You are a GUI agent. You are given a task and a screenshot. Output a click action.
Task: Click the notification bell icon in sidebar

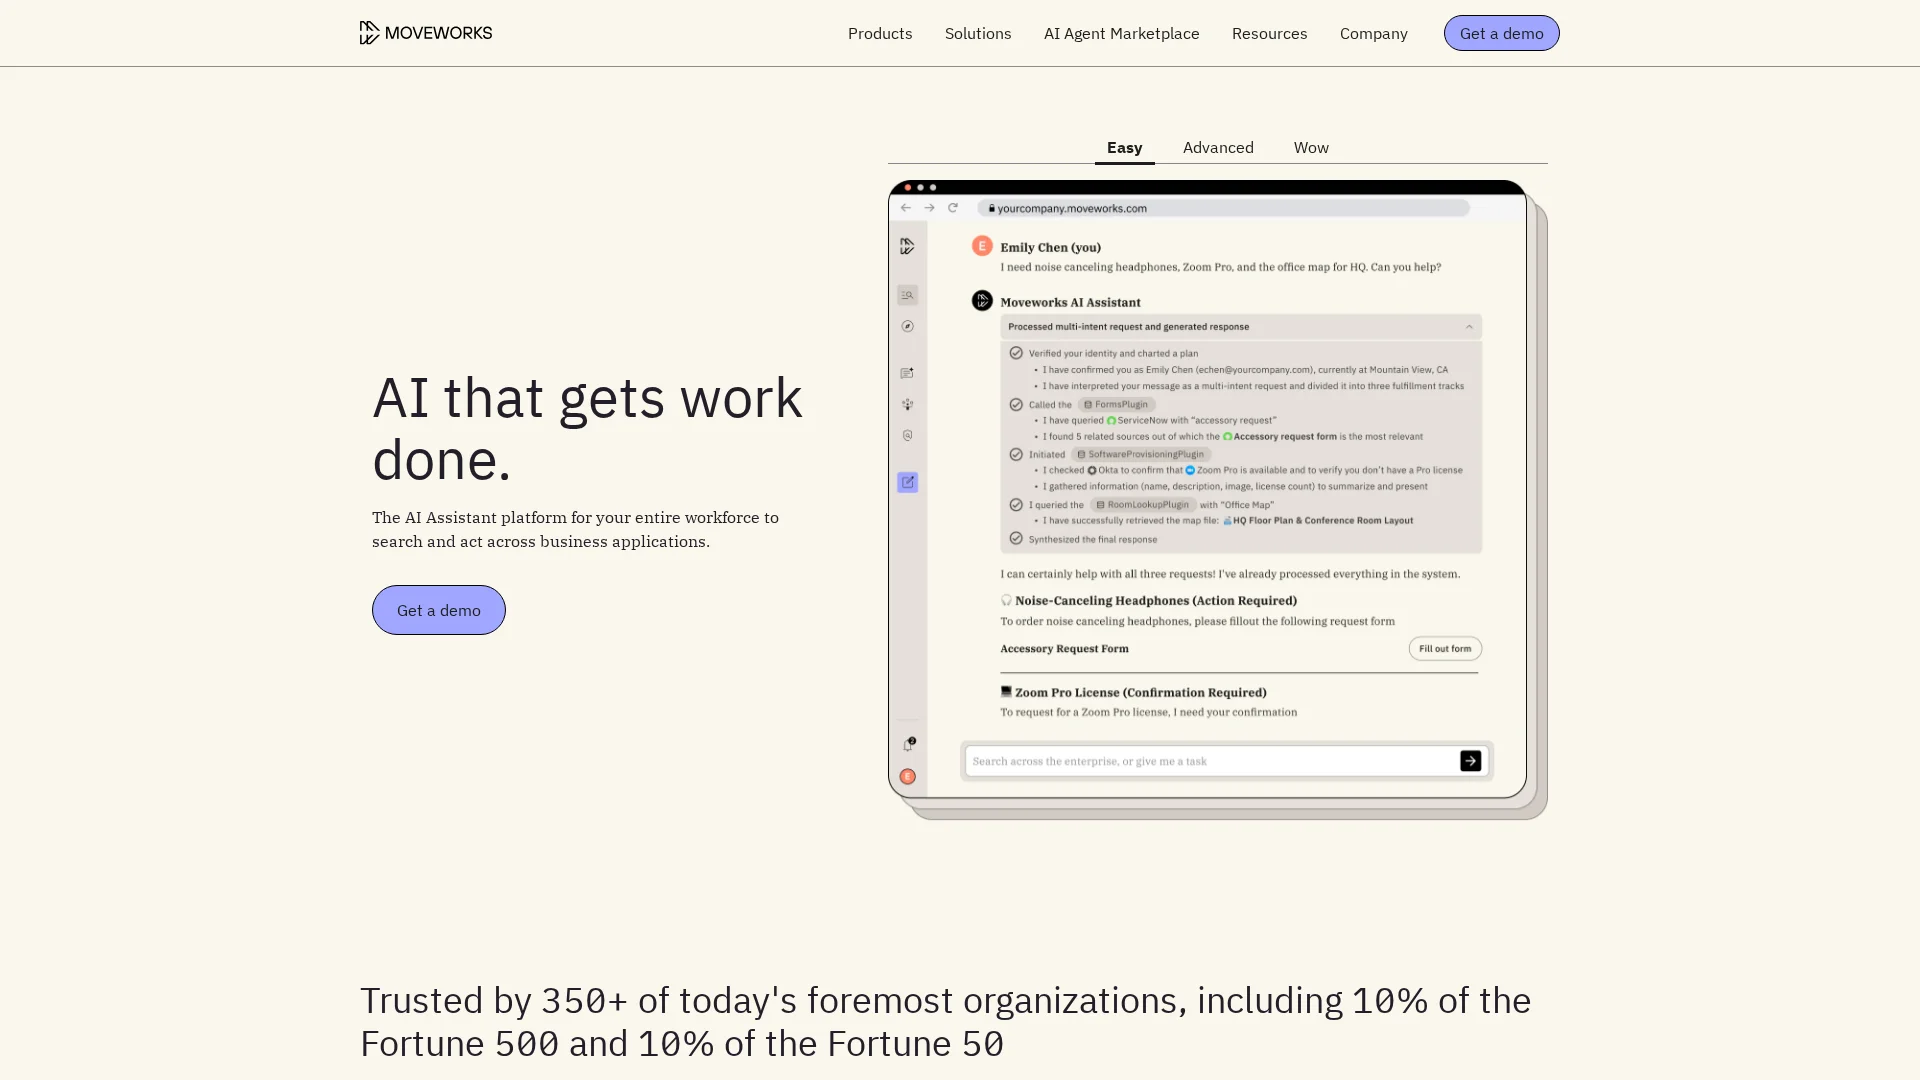click(x=908, y=744)
